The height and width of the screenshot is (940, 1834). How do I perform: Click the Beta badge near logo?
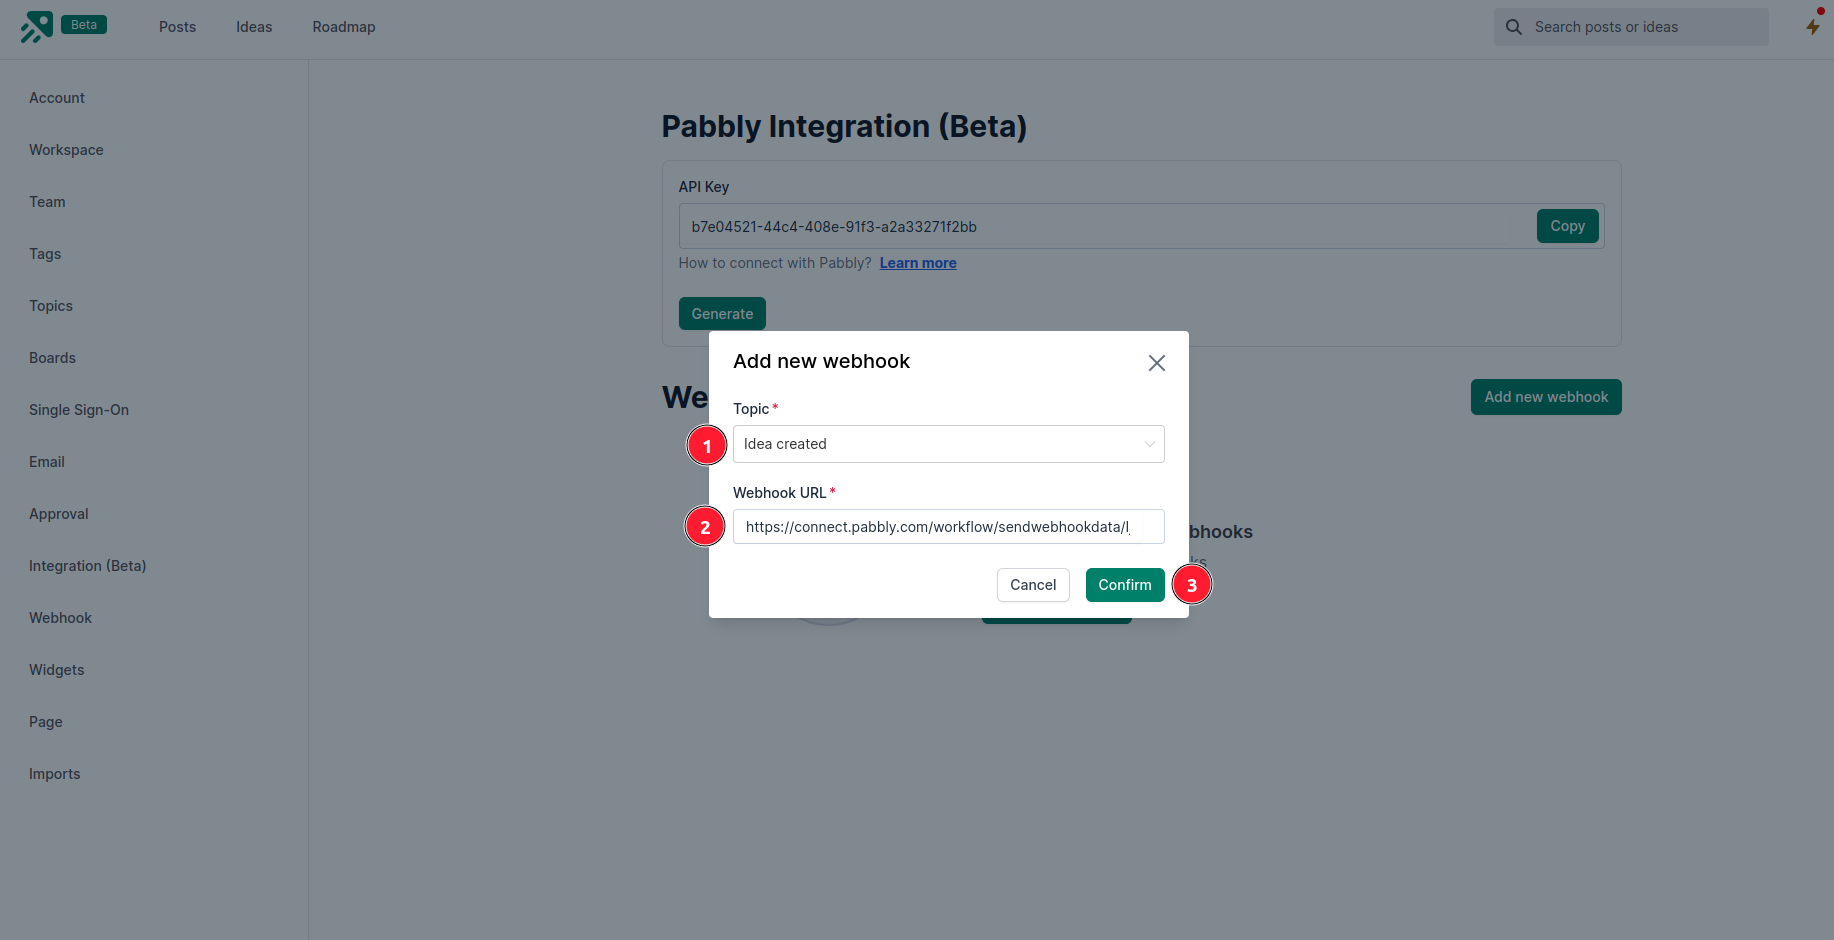(84, 25)
